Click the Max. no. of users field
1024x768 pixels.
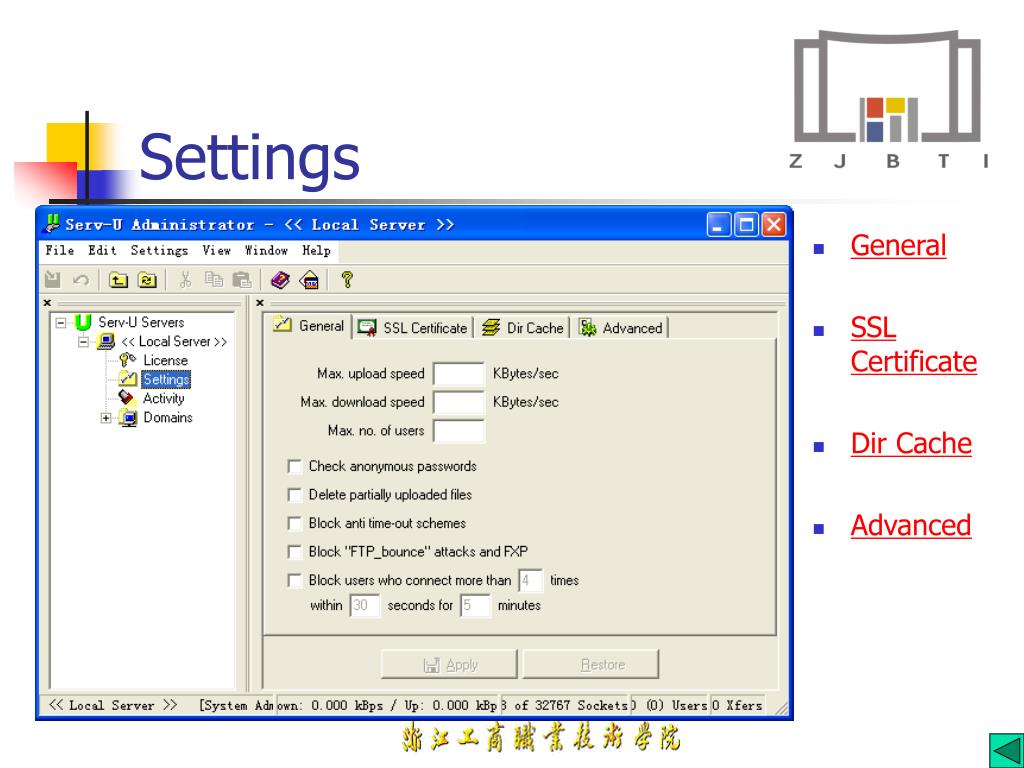pyautogui.click(x=459, y=431)
